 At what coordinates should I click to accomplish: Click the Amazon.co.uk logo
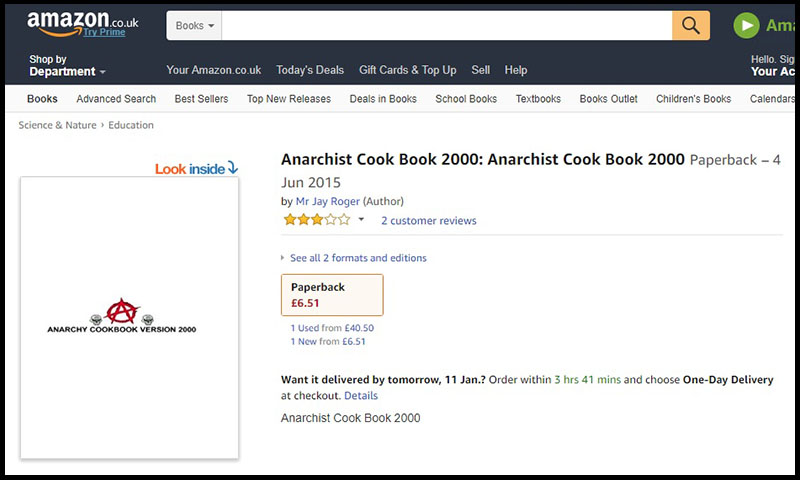pos(83,22)
